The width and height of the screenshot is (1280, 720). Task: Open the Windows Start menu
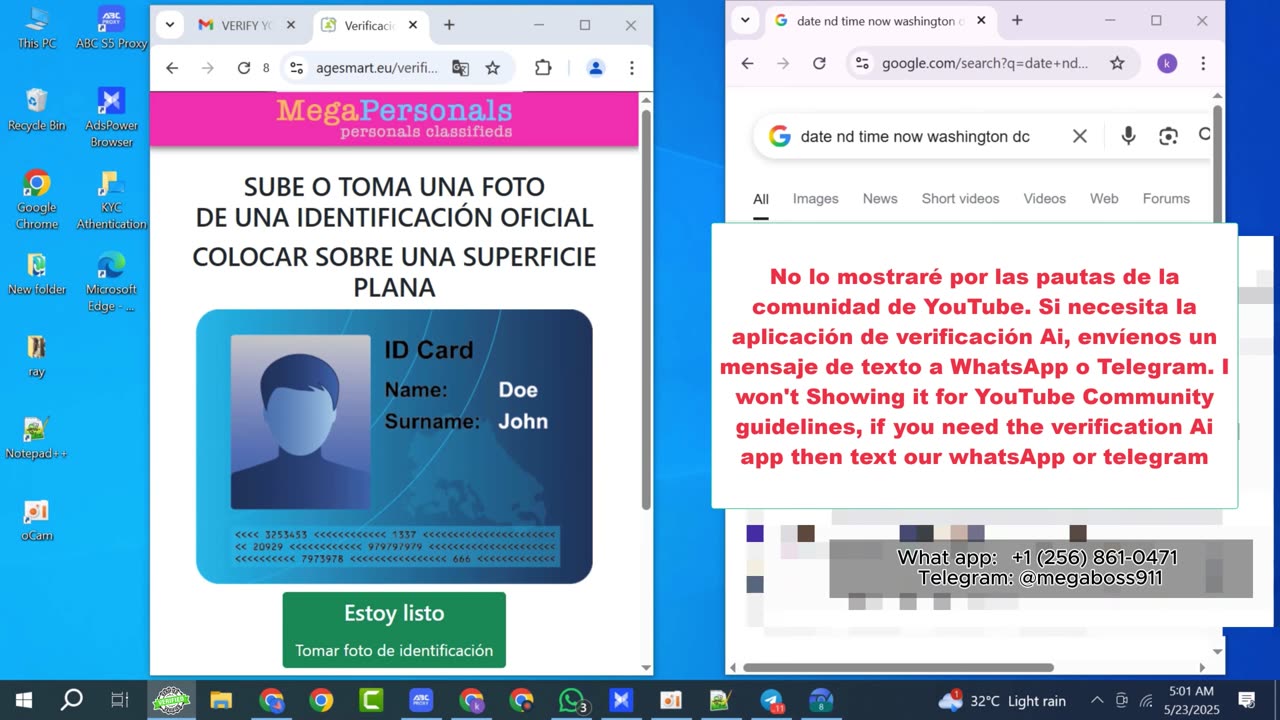24,700
